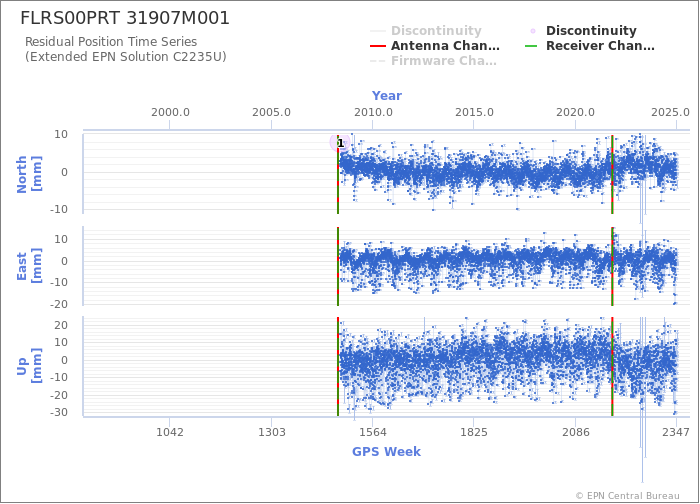Click the 2010.0 year tick label
Screen dimensions: 700x504
[373, 112]
